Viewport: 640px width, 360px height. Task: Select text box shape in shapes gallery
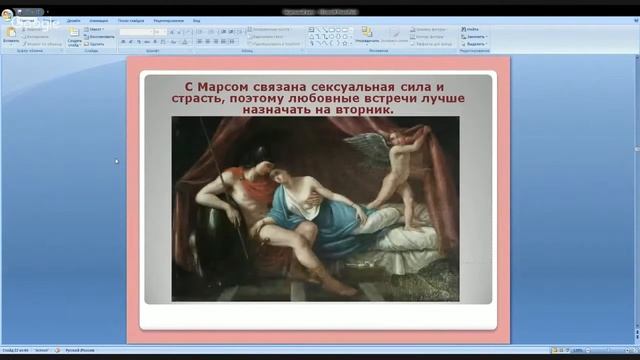click(311, 30)
